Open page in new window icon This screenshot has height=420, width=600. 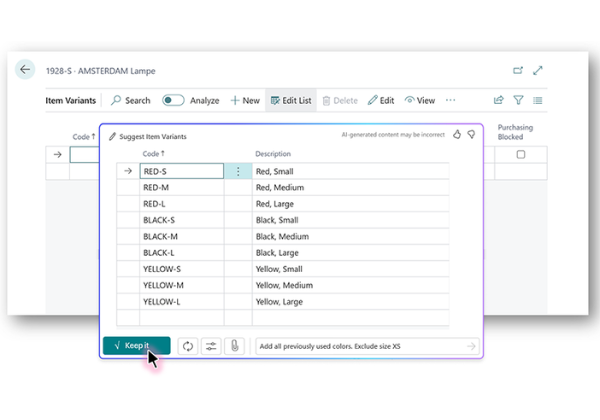tap(517, 71)
